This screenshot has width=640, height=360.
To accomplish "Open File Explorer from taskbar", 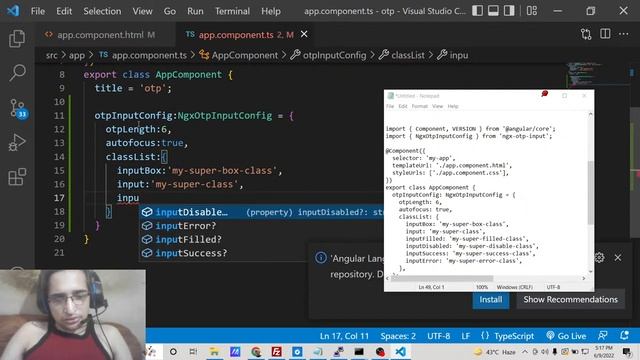I will point(214,351).
